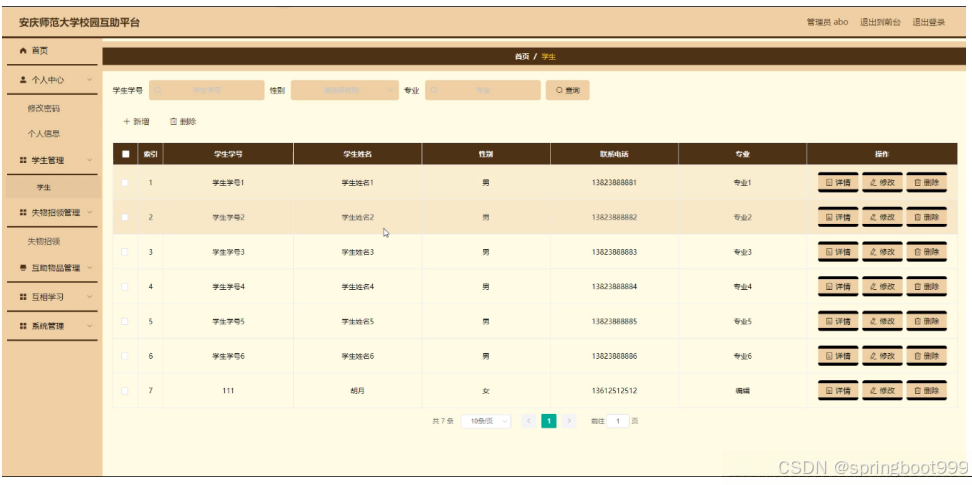
Task: Click phone number 13612512512
Action: [614, 391]
